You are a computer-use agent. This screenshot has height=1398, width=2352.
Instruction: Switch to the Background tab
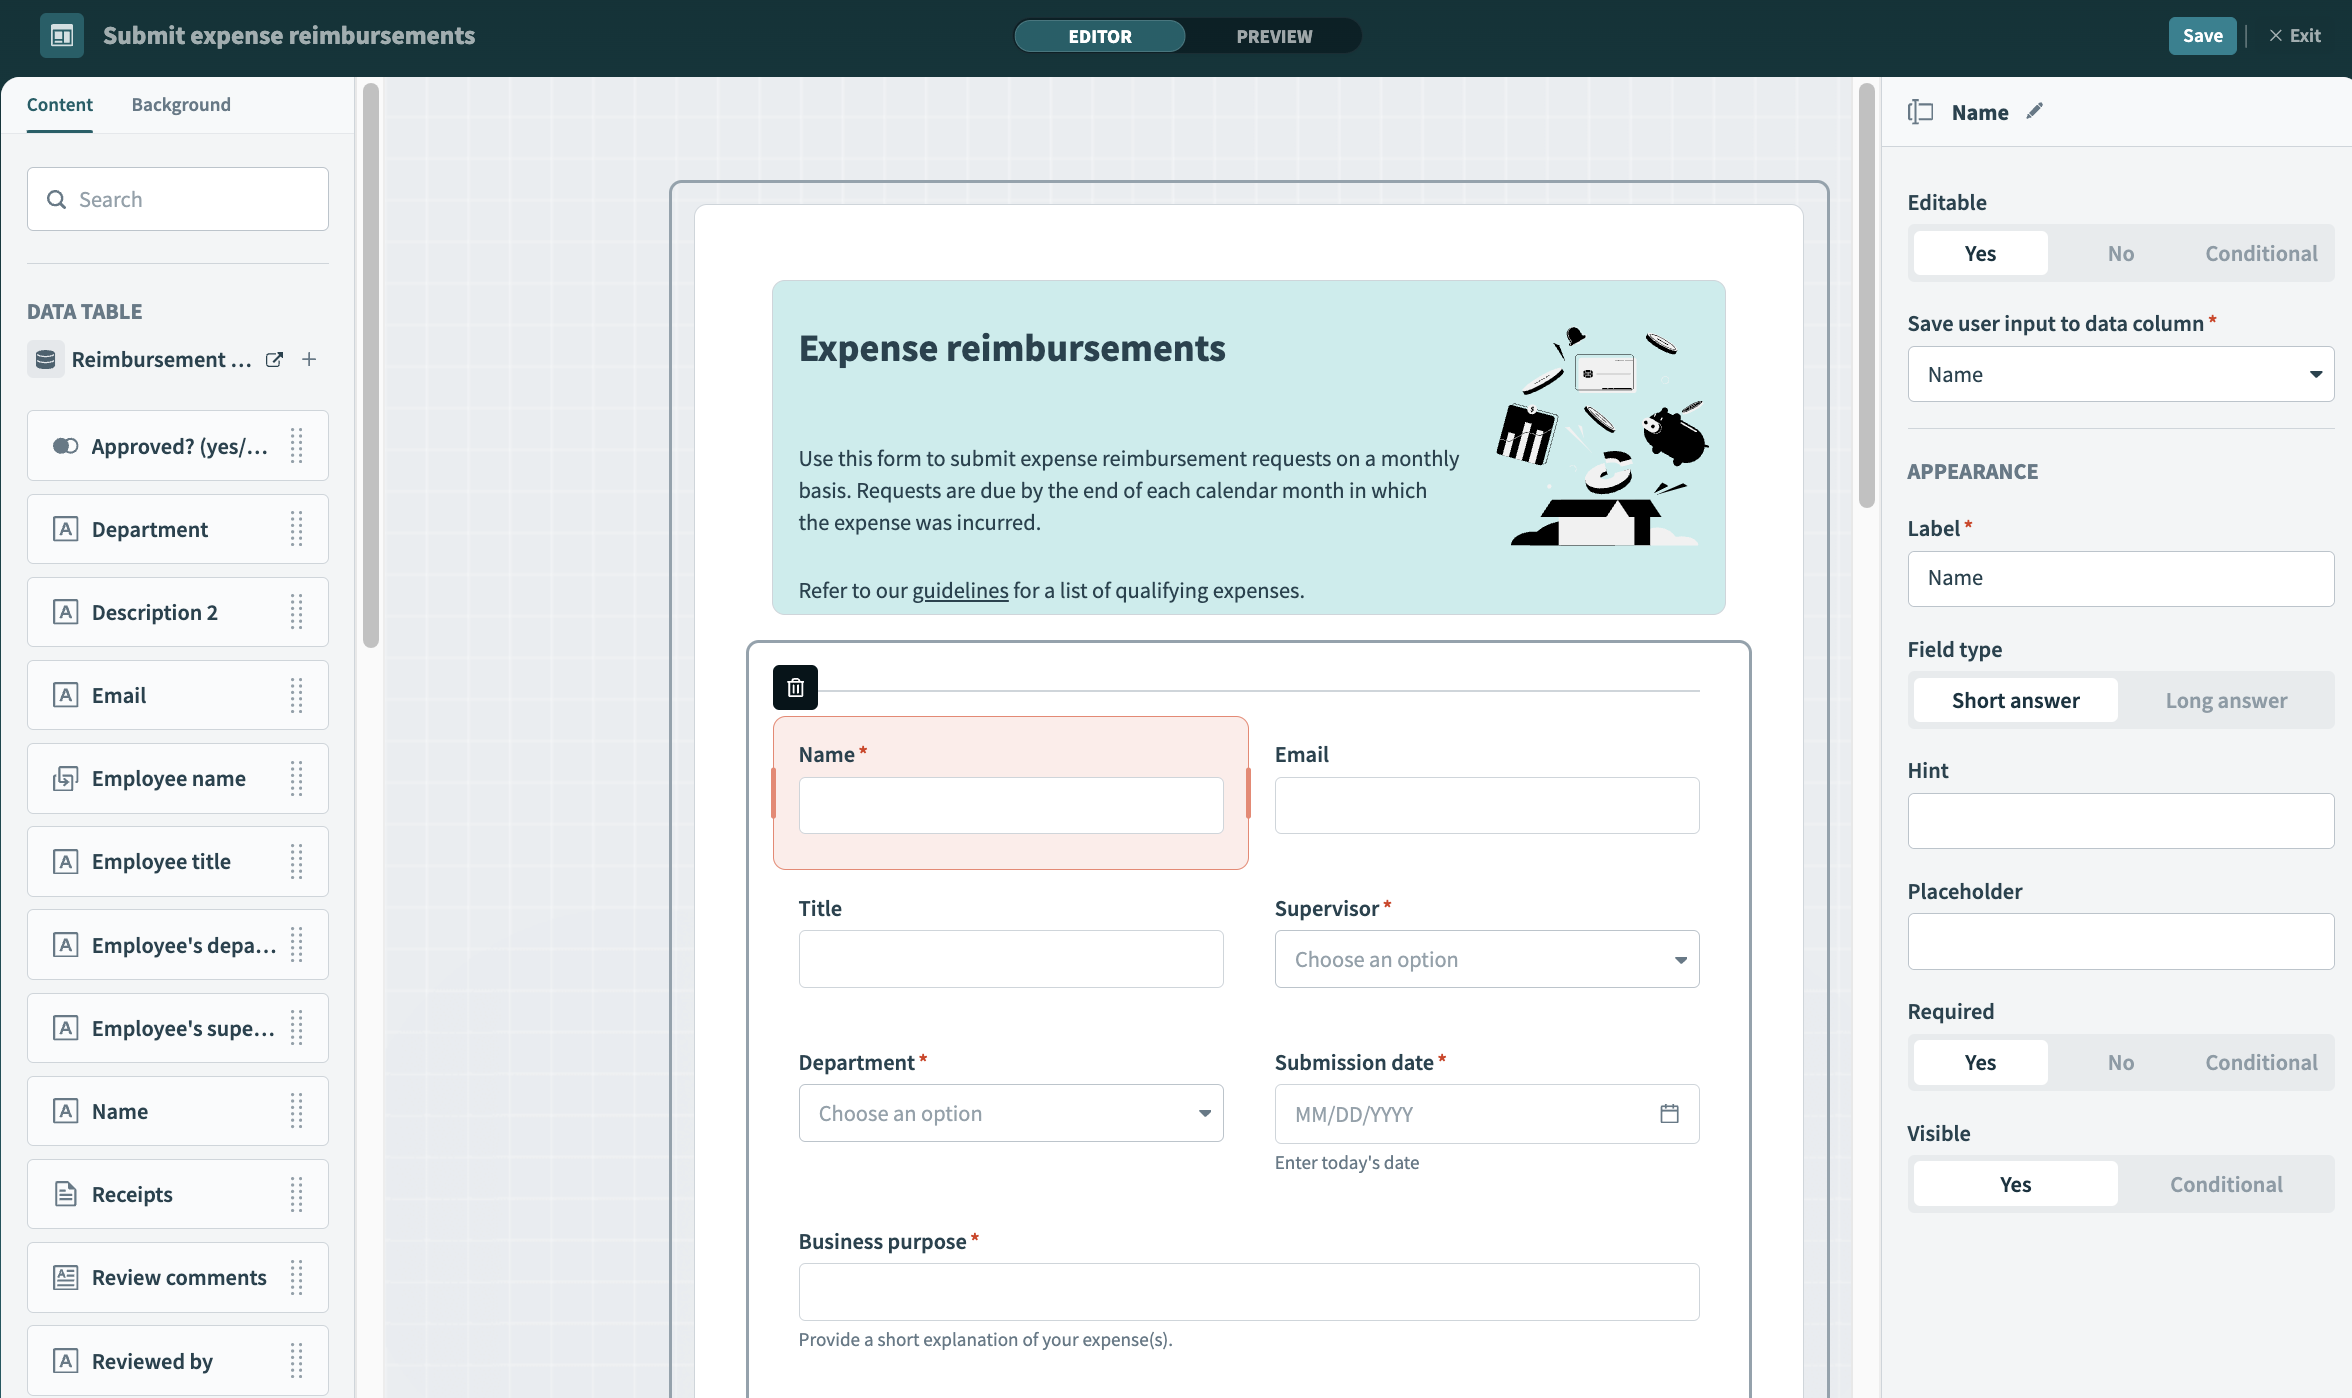(181, 105)
